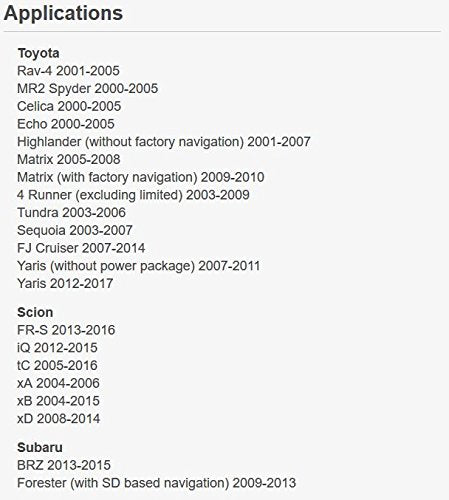Select the MR2 Spyder 2000-2005 line
The width and height of the screenshot is (449, 500).
88,89
